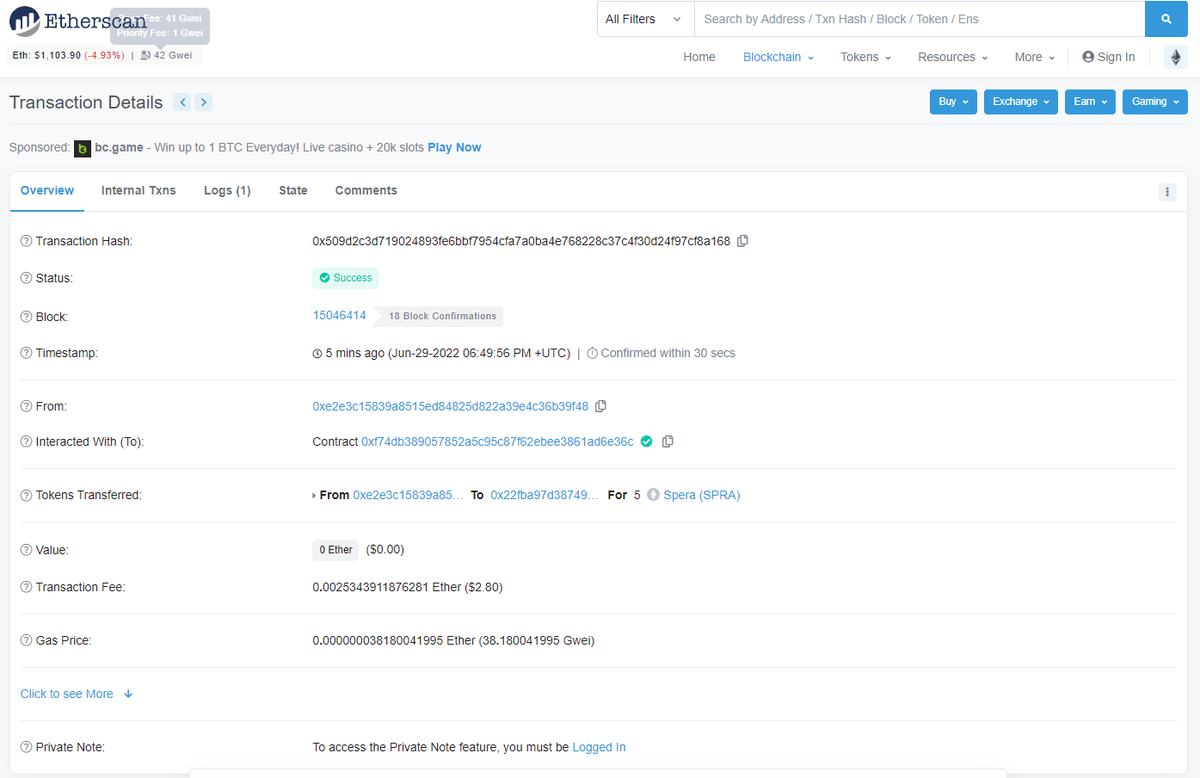Switch to the Internal Txns tab
The width and height of the screenshot is (1200, 778).
click(x=139, y=191)
